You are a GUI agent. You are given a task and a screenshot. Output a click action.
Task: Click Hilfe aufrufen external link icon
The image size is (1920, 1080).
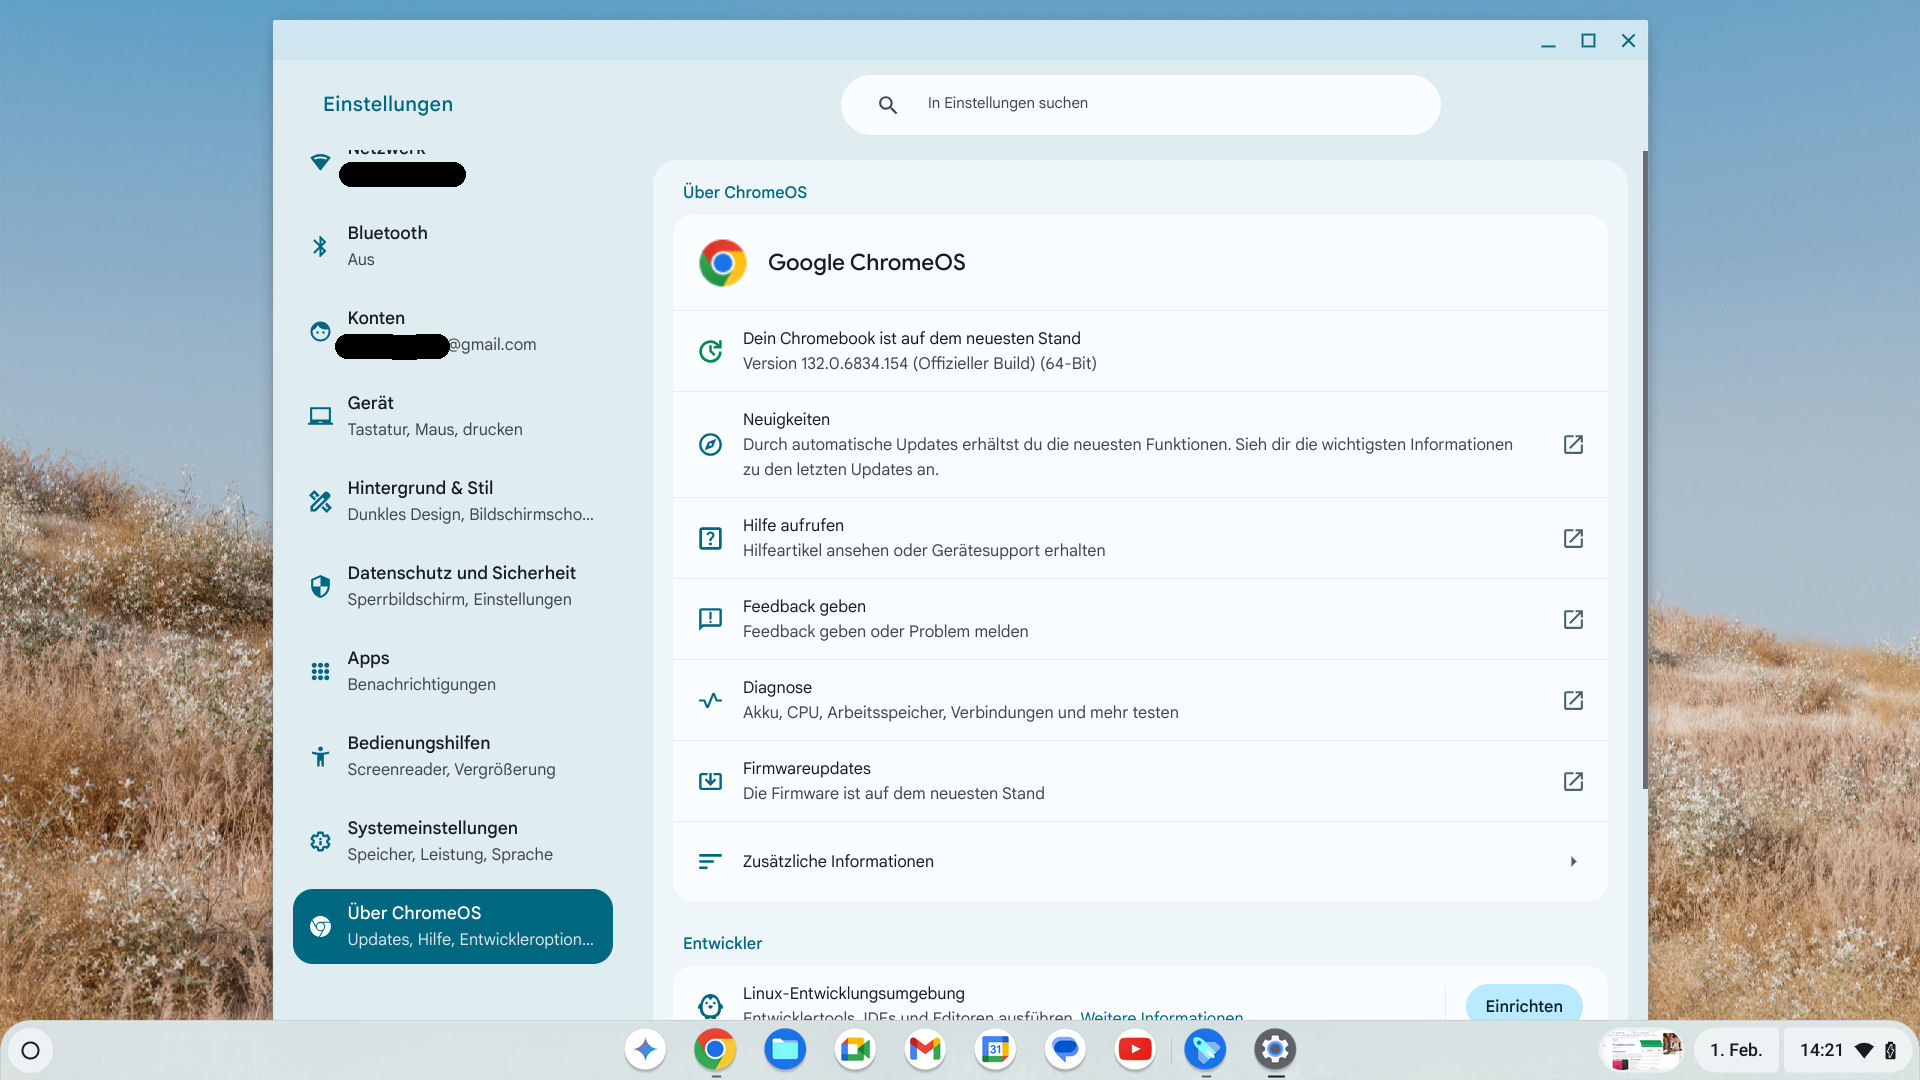click(1573, 538)
